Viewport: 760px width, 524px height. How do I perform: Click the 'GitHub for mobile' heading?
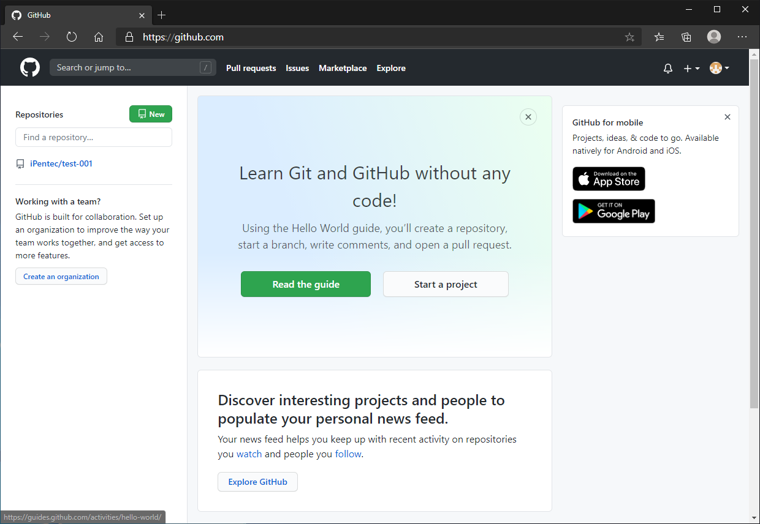coord(607,123)
